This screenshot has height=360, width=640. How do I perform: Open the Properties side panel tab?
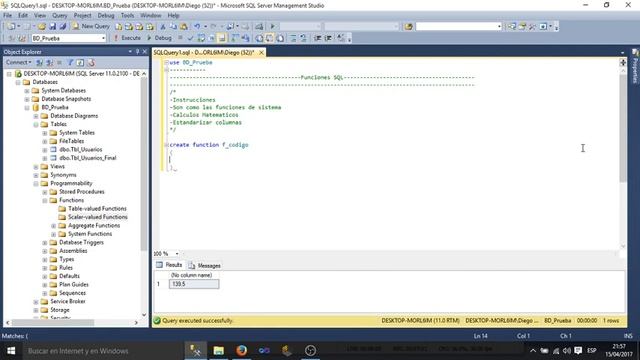[x=635, y=66]
